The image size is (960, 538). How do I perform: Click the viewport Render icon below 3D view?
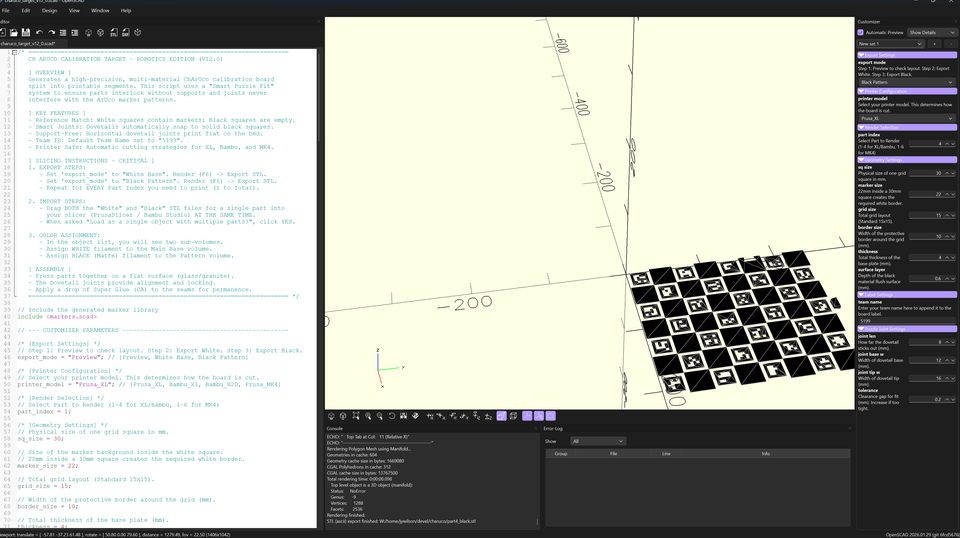[x=343, y=416]
